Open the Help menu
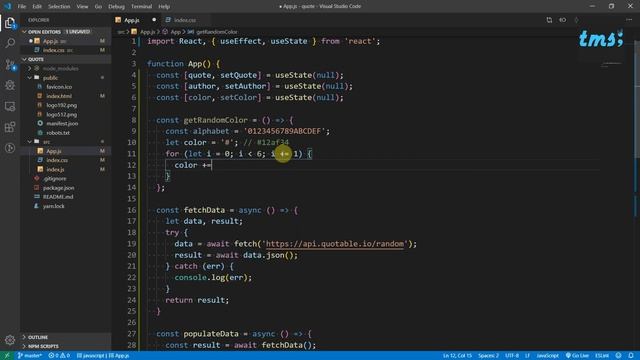This screenshot has width=640, height=360. click(x=164, y=6)
